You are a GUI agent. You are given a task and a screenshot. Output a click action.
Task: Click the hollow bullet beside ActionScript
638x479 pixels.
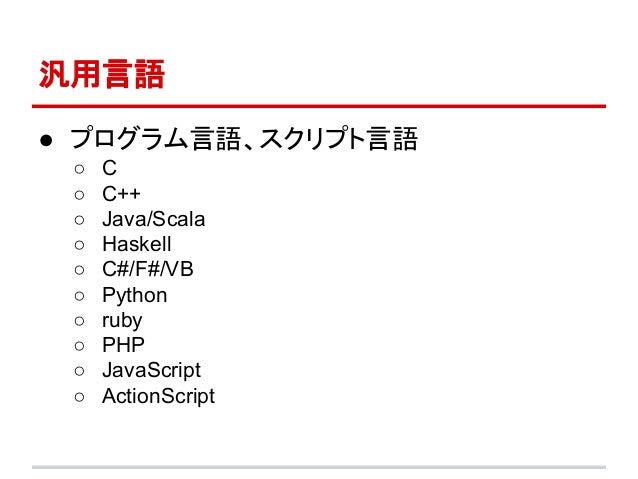click(79, 397)
